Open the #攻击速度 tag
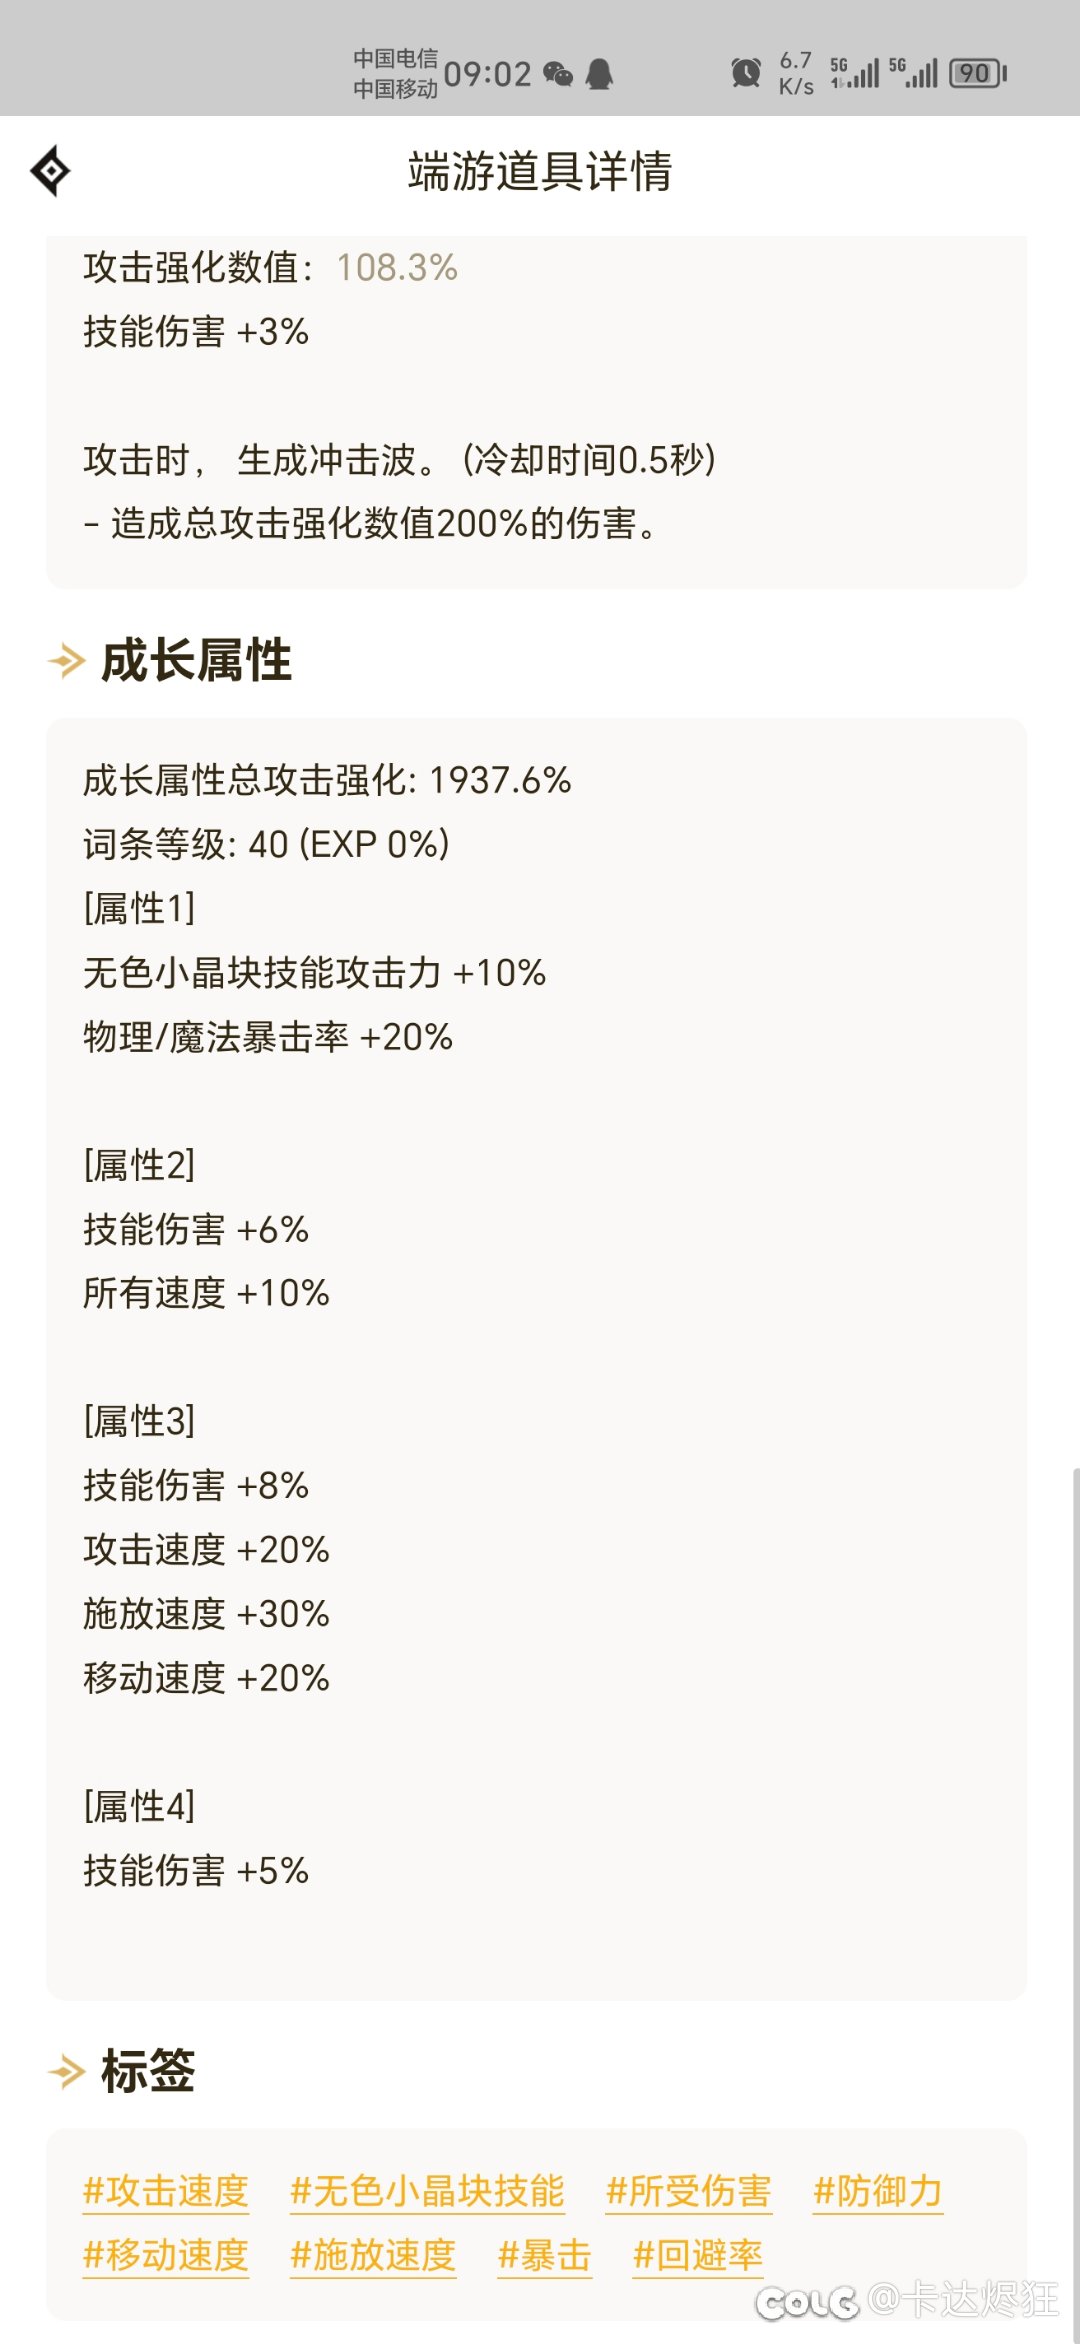The image size is (1080, 2344). point(166,2191)
